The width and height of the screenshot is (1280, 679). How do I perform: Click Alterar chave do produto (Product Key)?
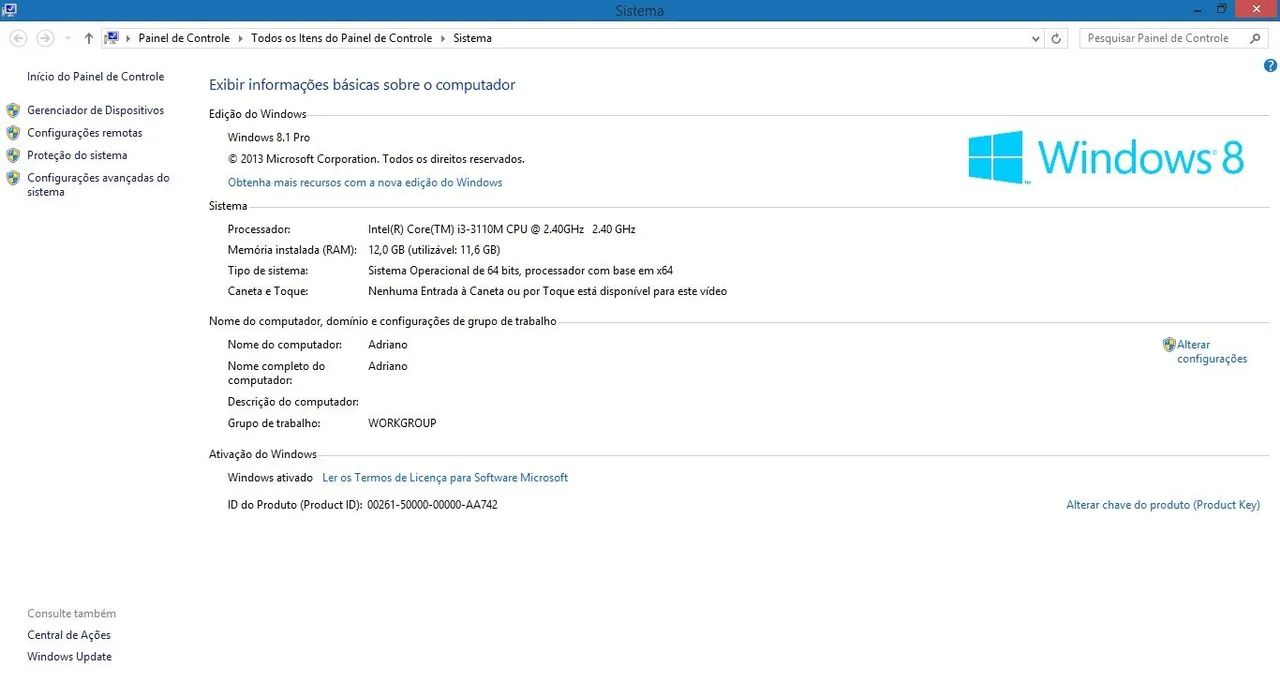pos(1163,505)
